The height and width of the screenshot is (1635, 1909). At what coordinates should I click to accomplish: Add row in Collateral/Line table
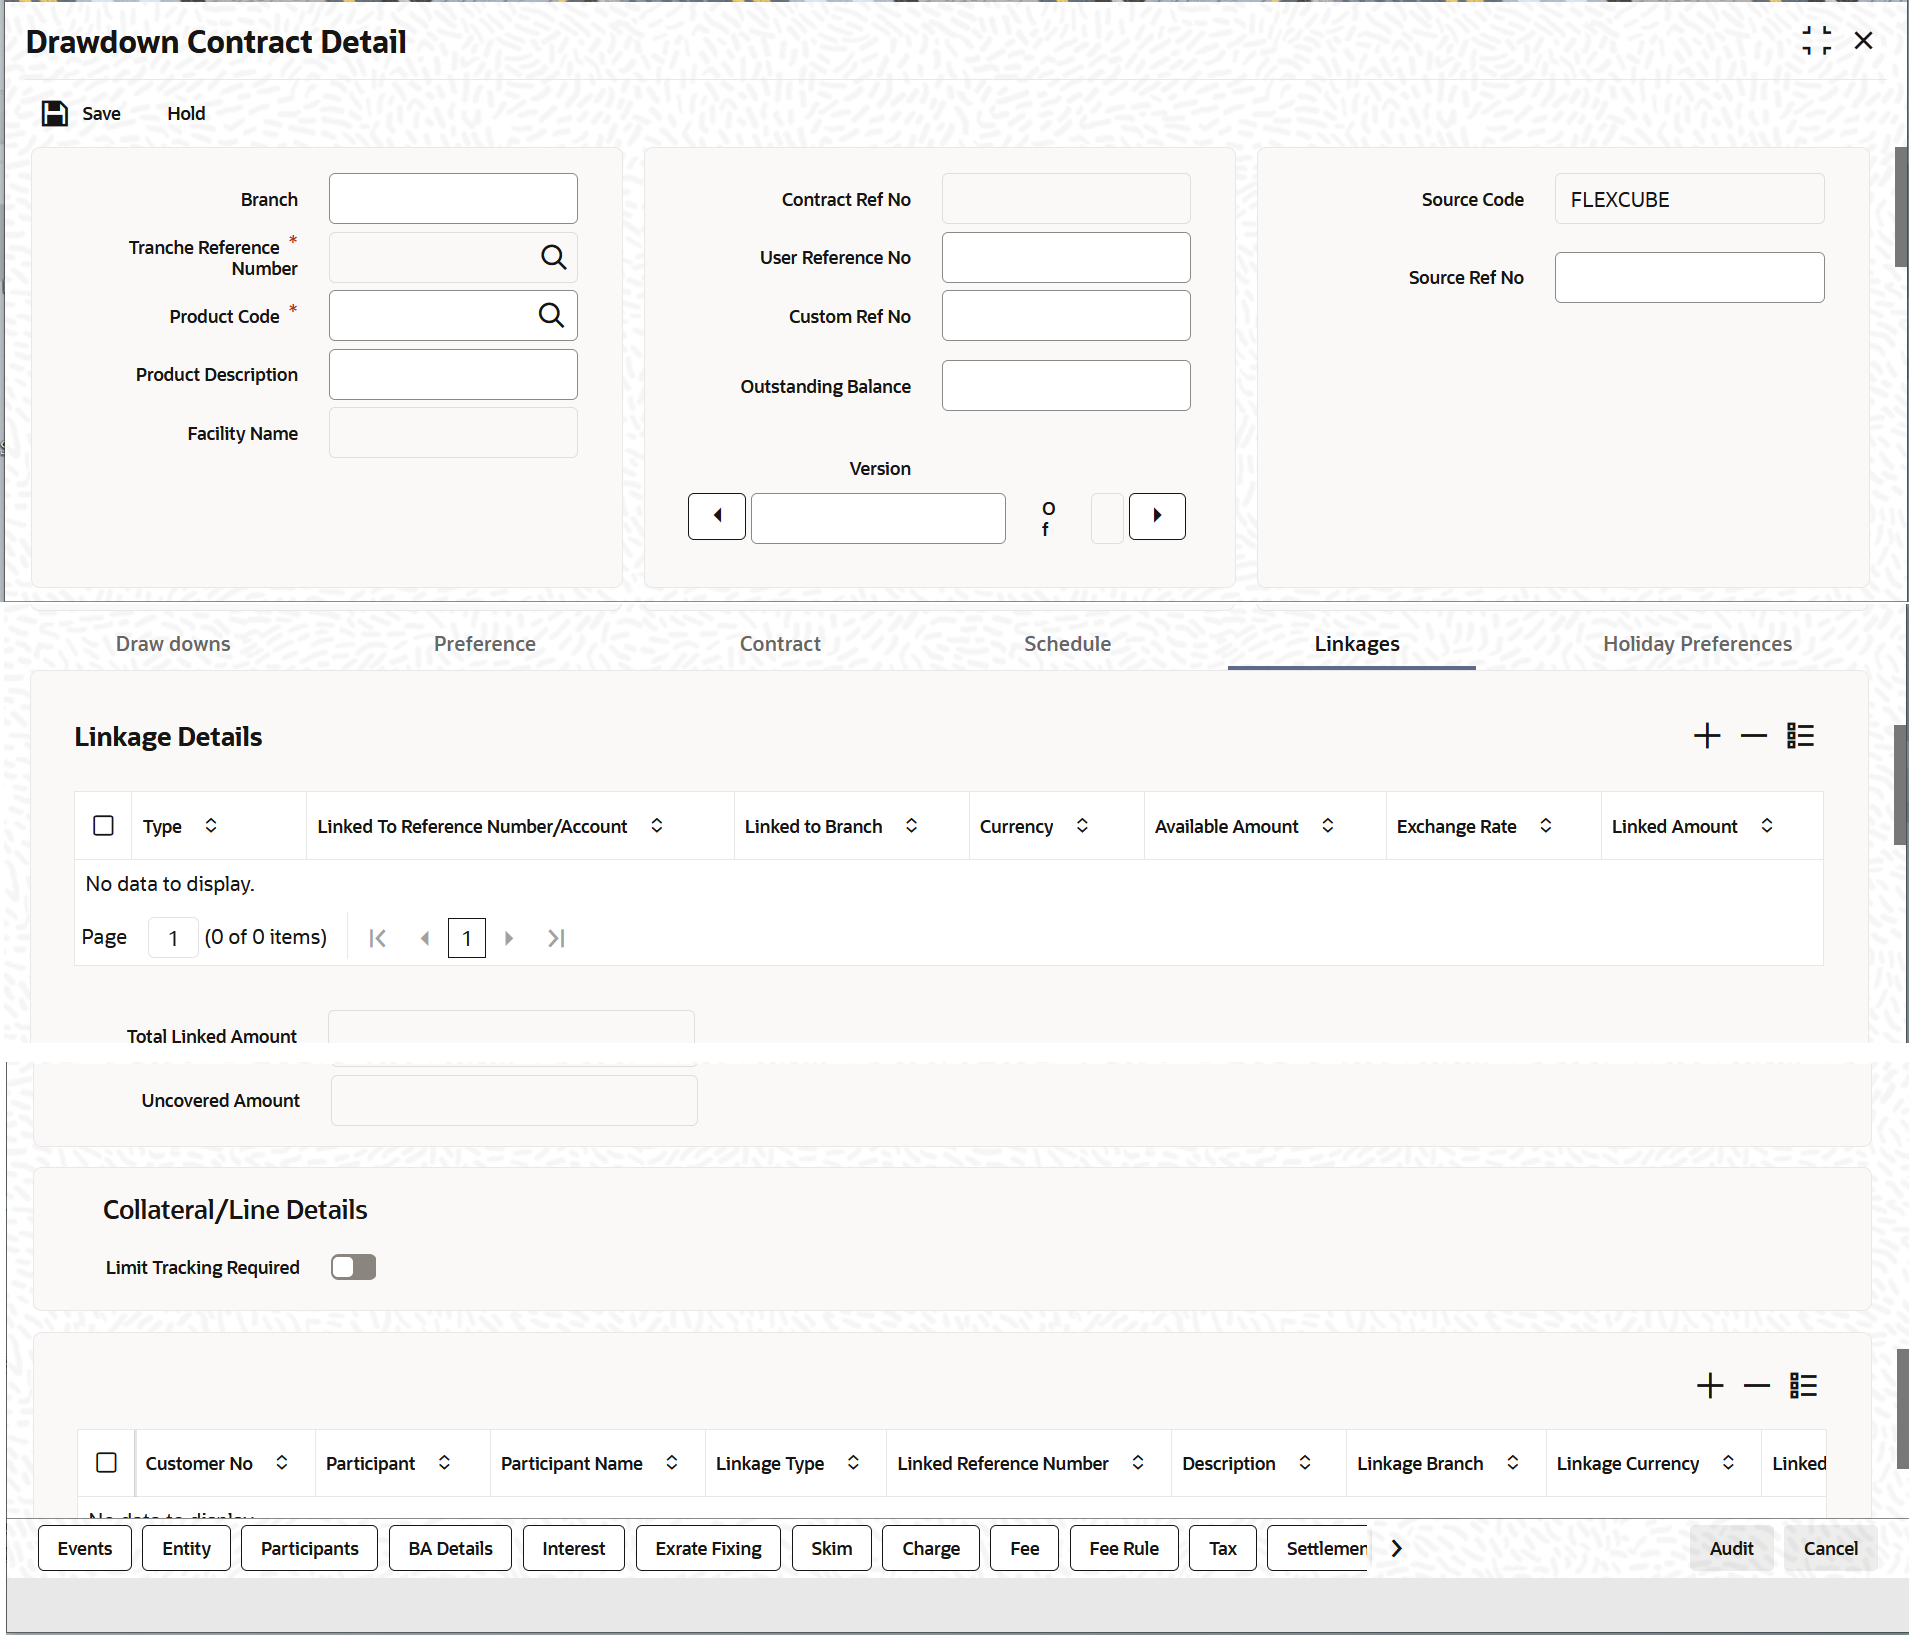(1710, 1386)
